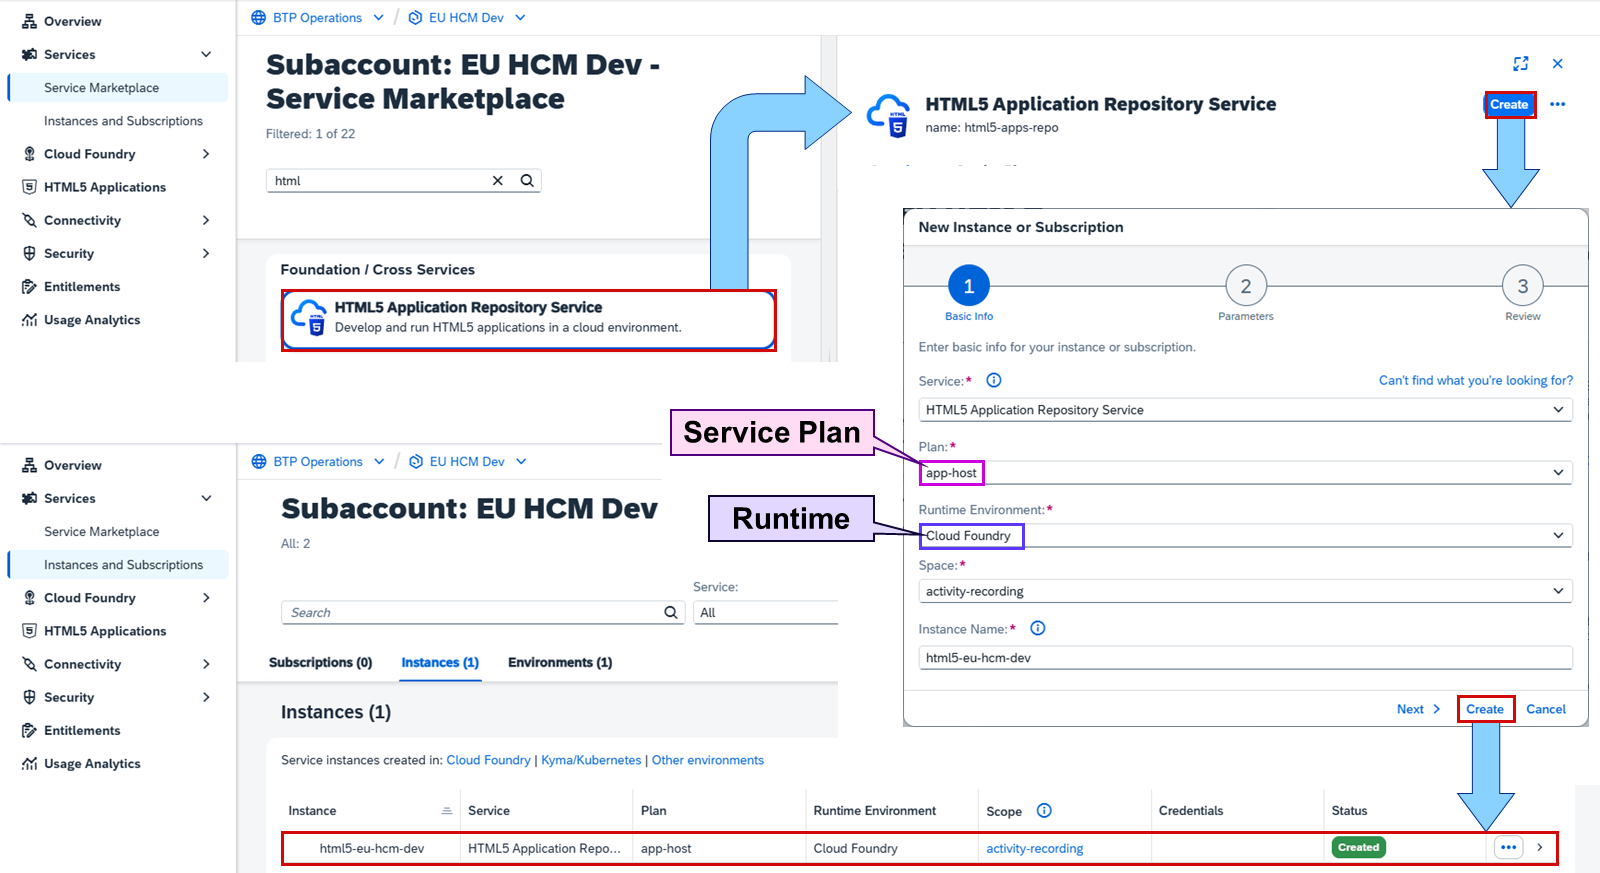1600x873 pixels.
Task: Click the Usage Analytics icon in the upper sidebar
Action: pyautogui.click(x=29, y=320)
